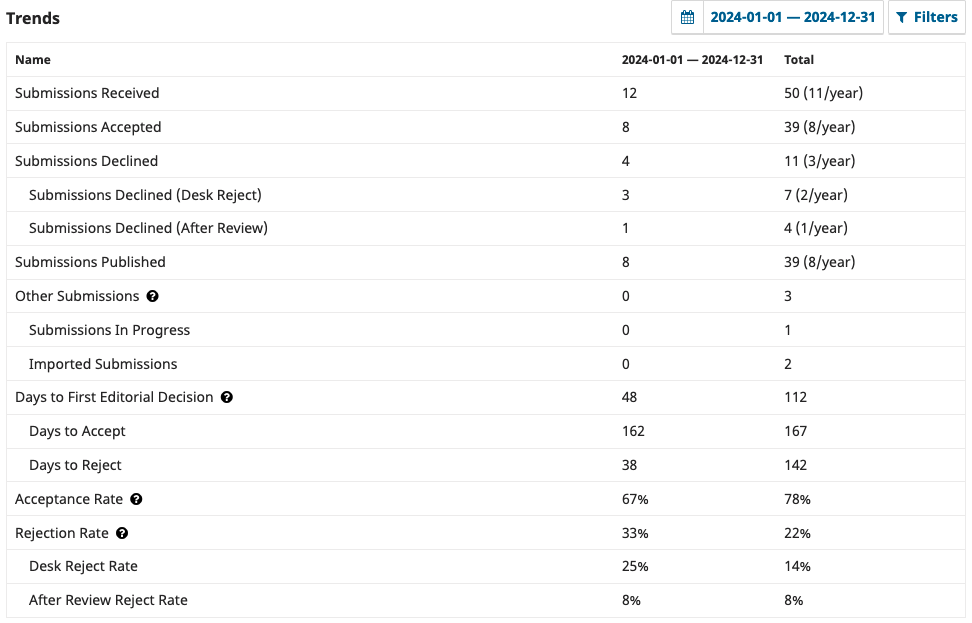Viewport: 972px width, 623px height.
Task: Click the Imported Submissions row label
Action: pyautogui.click(x=103, y=364)
